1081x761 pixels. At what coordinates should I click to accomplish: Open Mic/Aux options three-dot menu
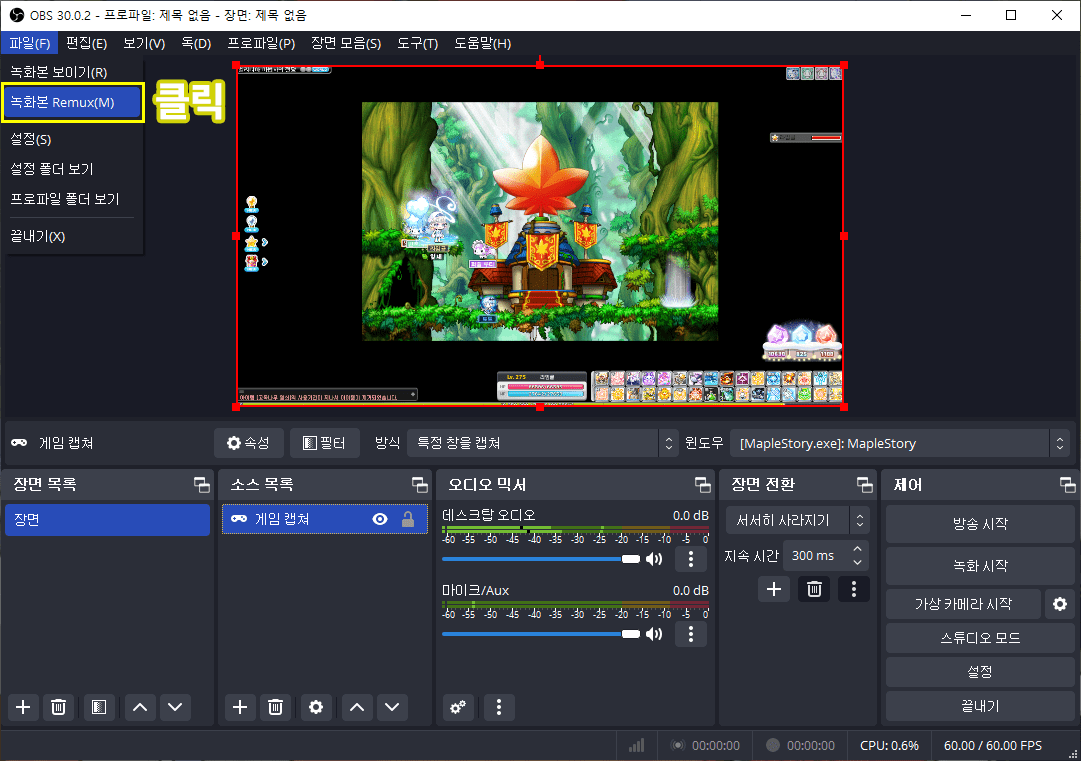[691, 634]
